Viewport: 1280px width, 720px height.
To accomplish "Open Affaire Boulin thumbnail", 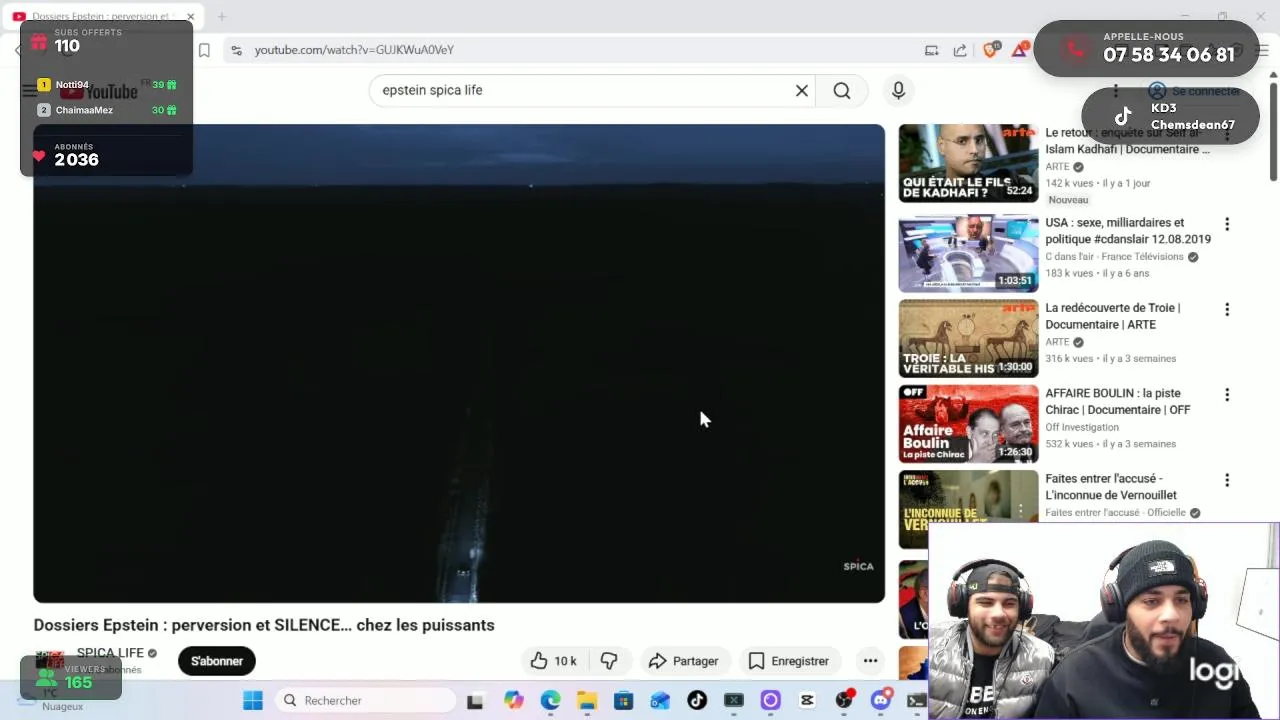I will 968,424.
